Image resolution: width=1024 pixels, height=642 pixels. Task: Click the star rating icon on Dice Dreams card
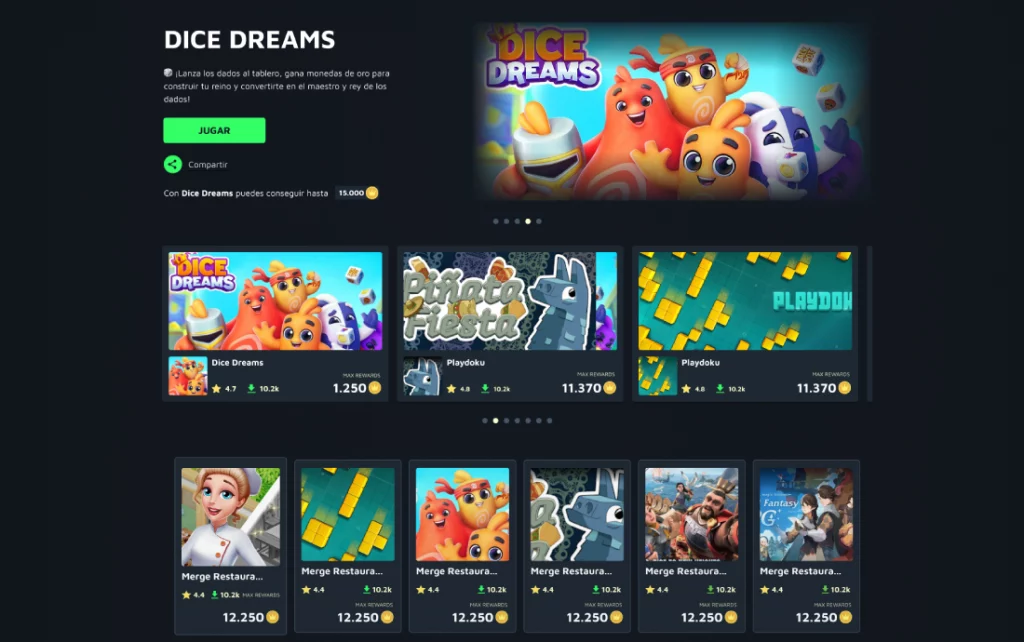[x=217, y=389]
